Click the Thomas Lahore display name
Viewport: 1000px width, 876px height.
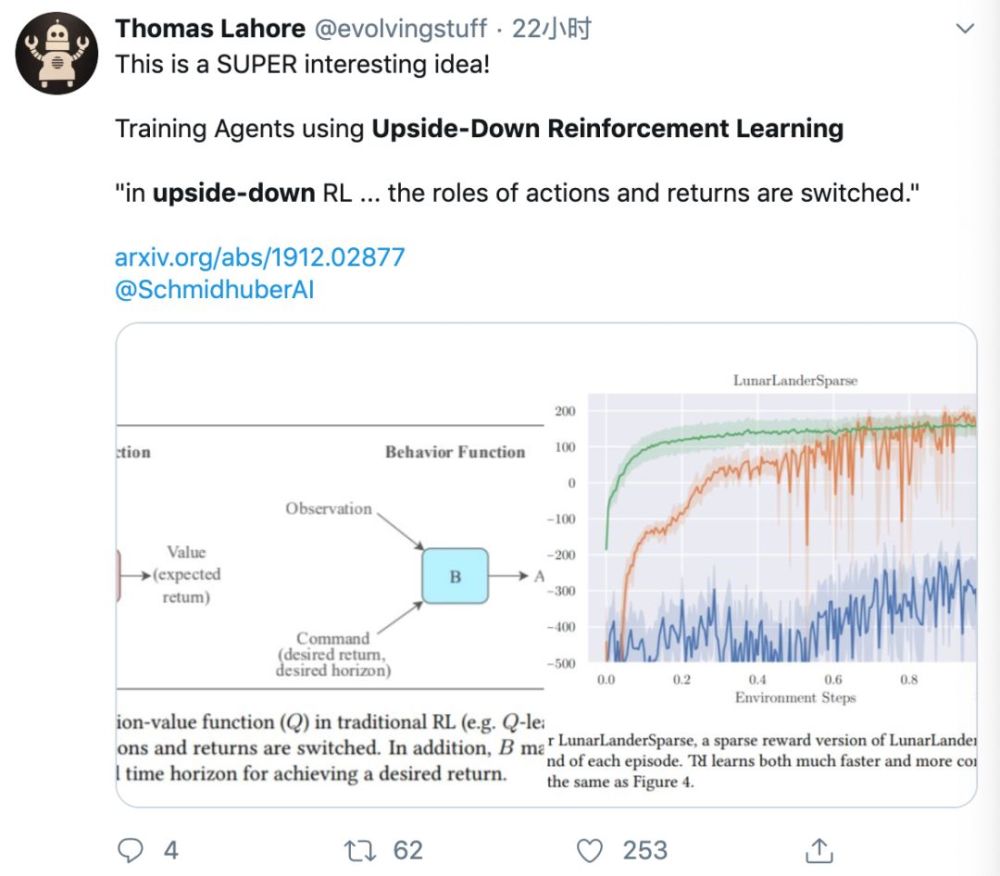(210, 28)
